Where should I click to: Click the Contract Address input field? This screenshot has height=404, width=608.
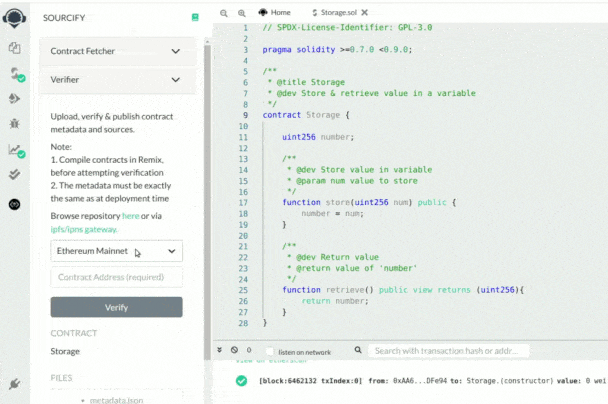117,277
